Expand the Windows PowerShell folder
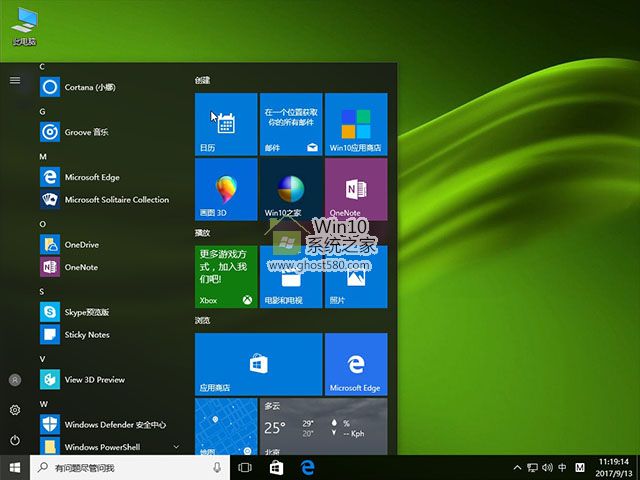Screen dimensions: 640x480 coord(109,446)
